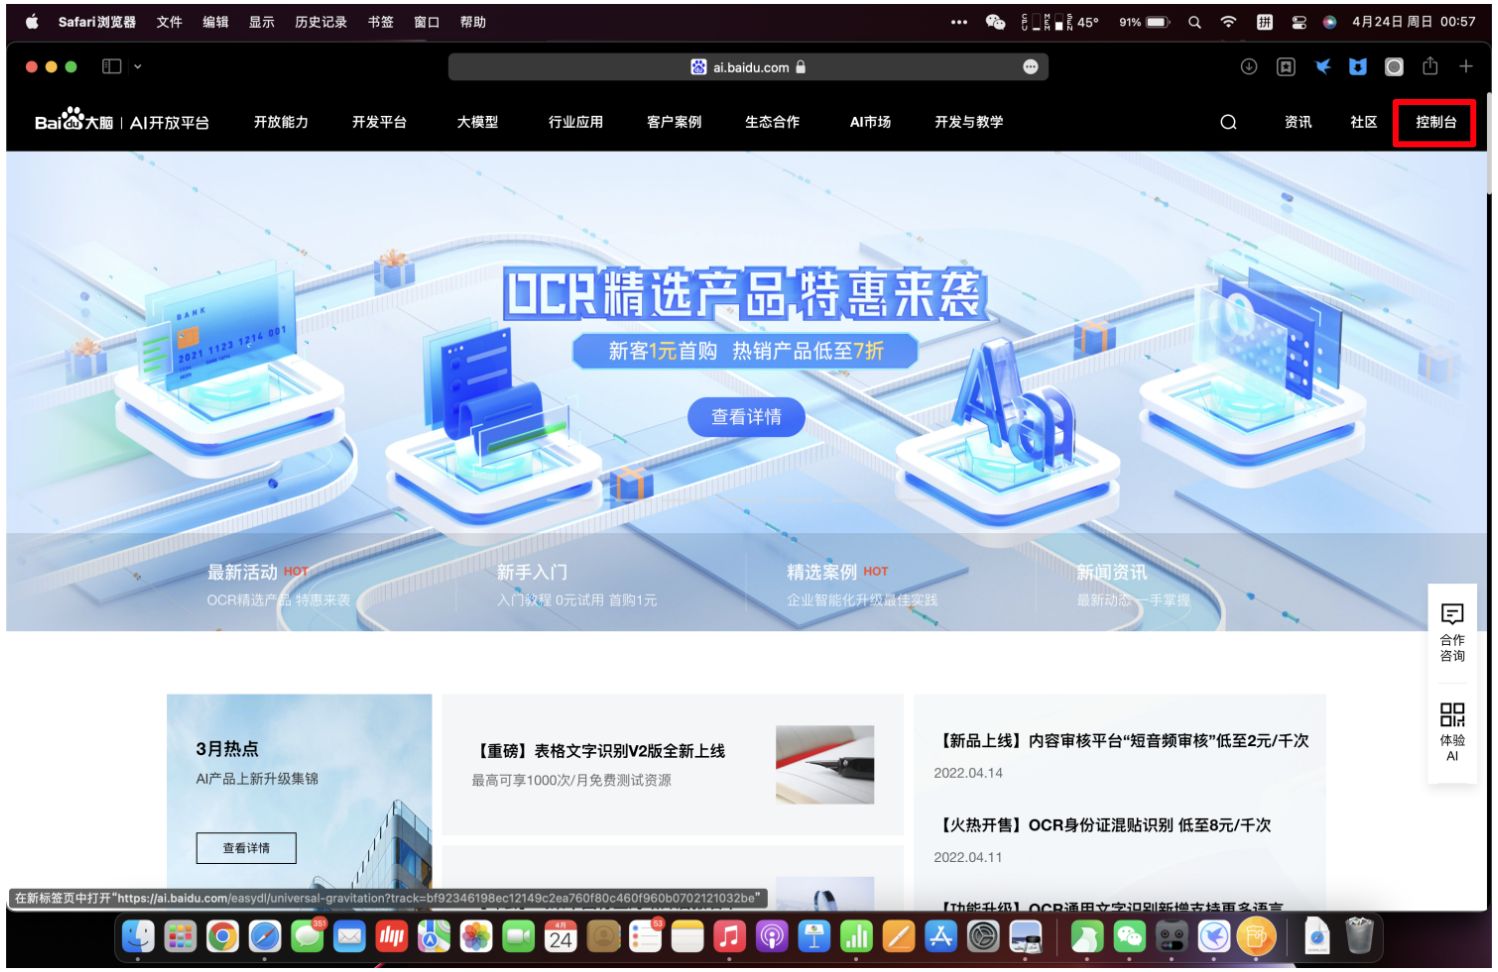Open Messages from the Dock
Viewport: 1498px width, 972px height.
pos(307,937)
